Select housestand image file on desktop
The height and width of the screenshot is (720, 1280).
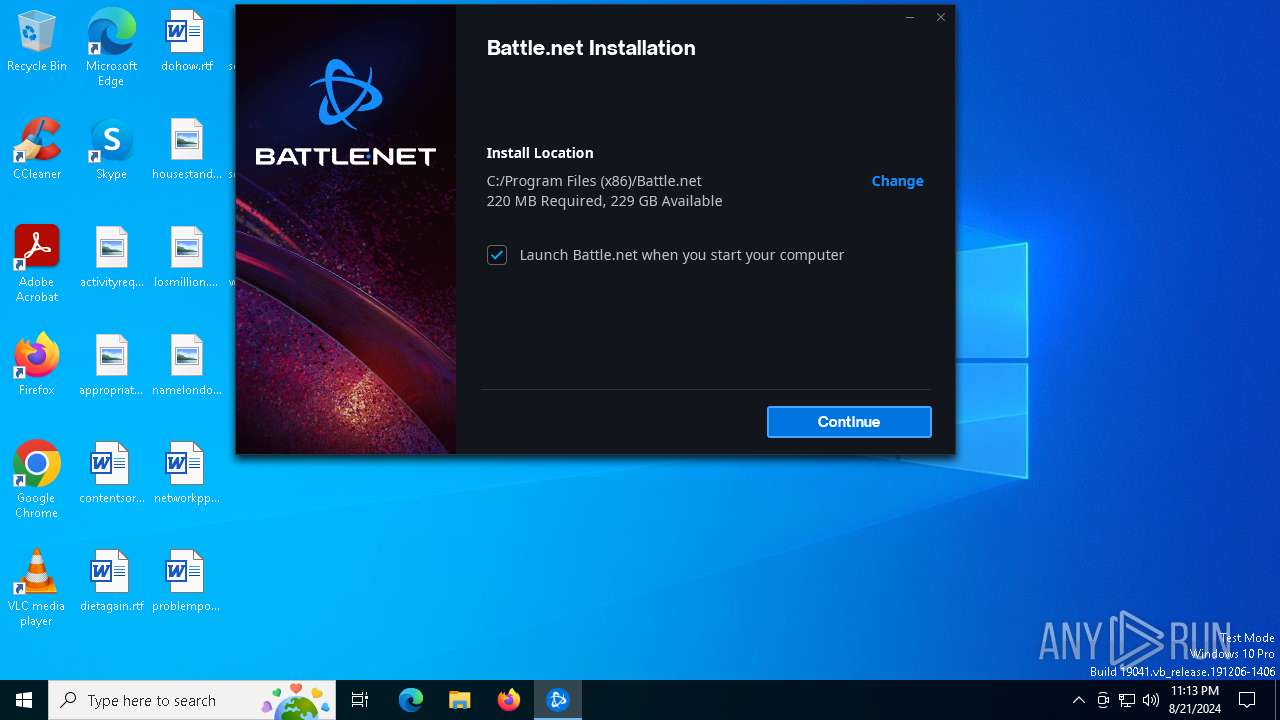(x=186, y=150)
